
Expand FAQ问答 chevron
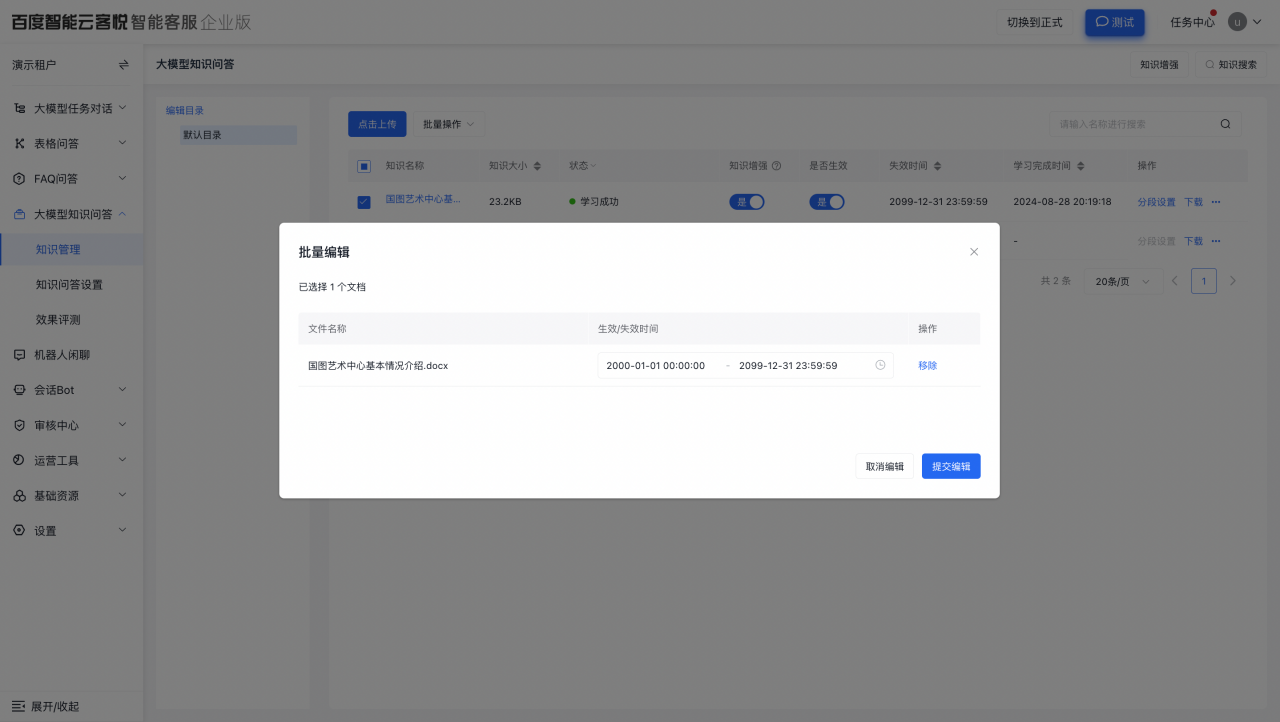coord(122,179)
